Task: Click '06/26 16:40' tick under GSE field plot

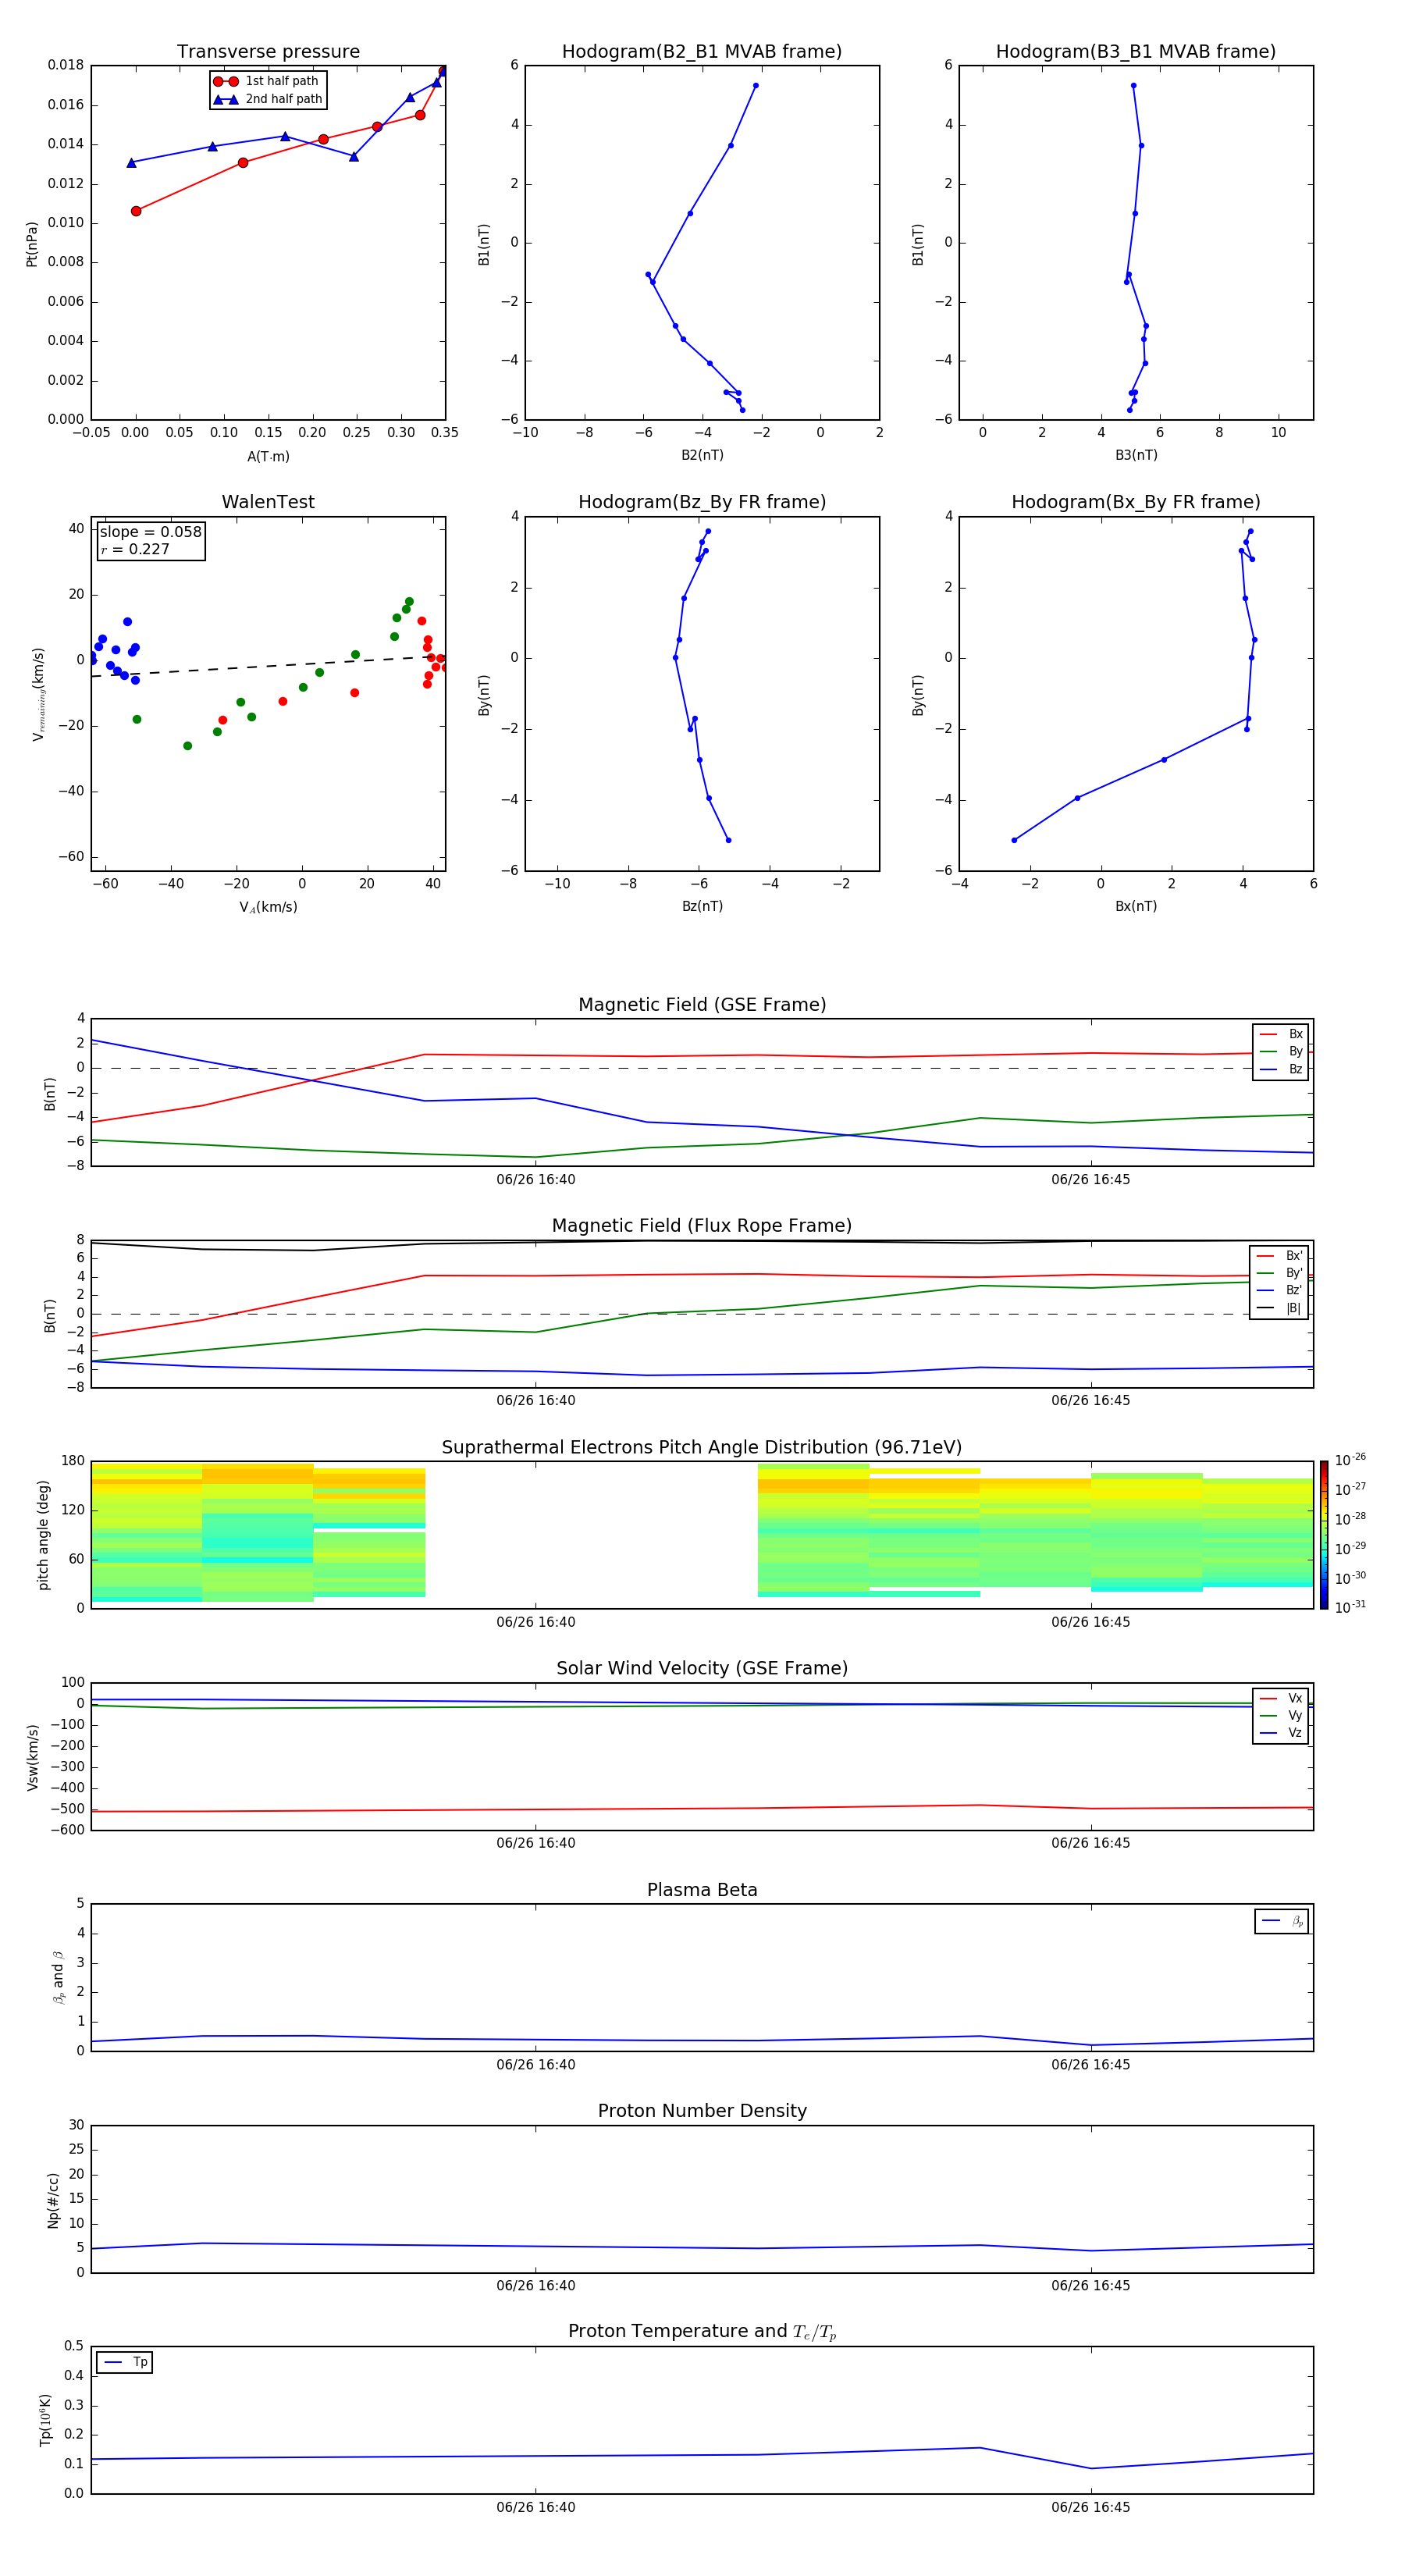Action: point(536,1180)
